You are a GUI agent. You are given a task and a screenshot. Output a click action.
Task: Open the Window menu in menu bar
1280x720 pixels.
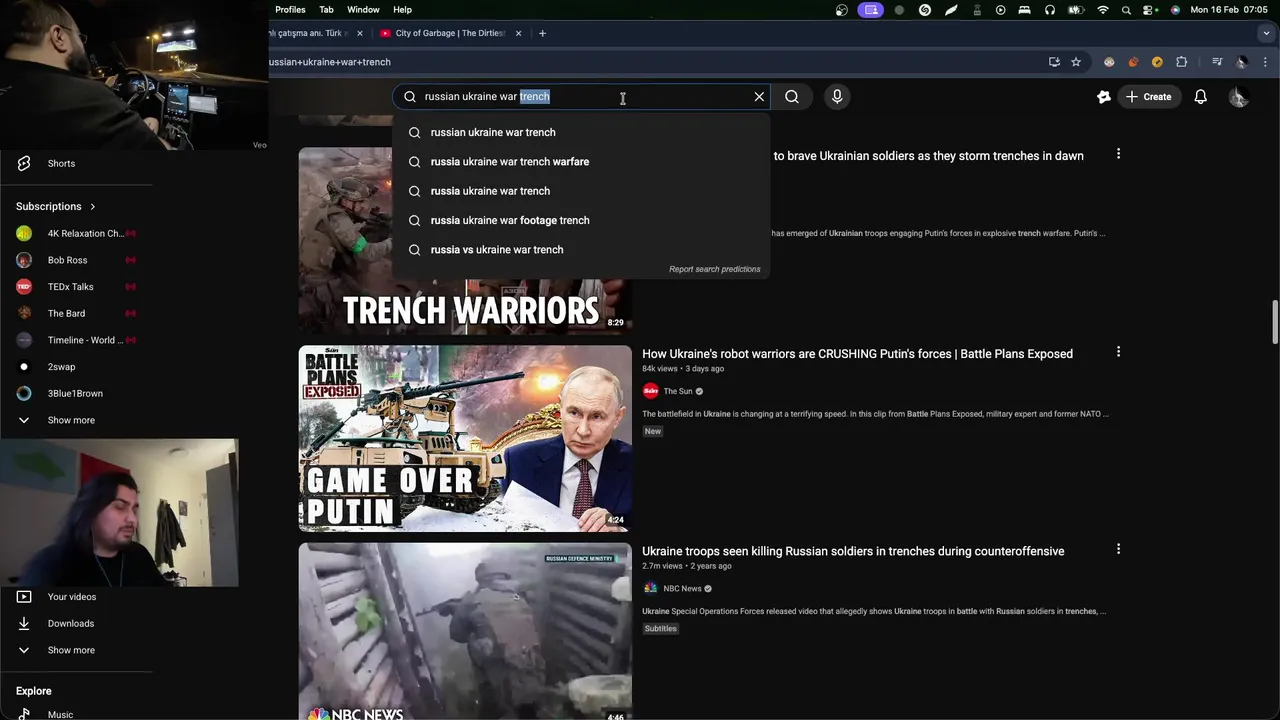[x=363, y=10]
